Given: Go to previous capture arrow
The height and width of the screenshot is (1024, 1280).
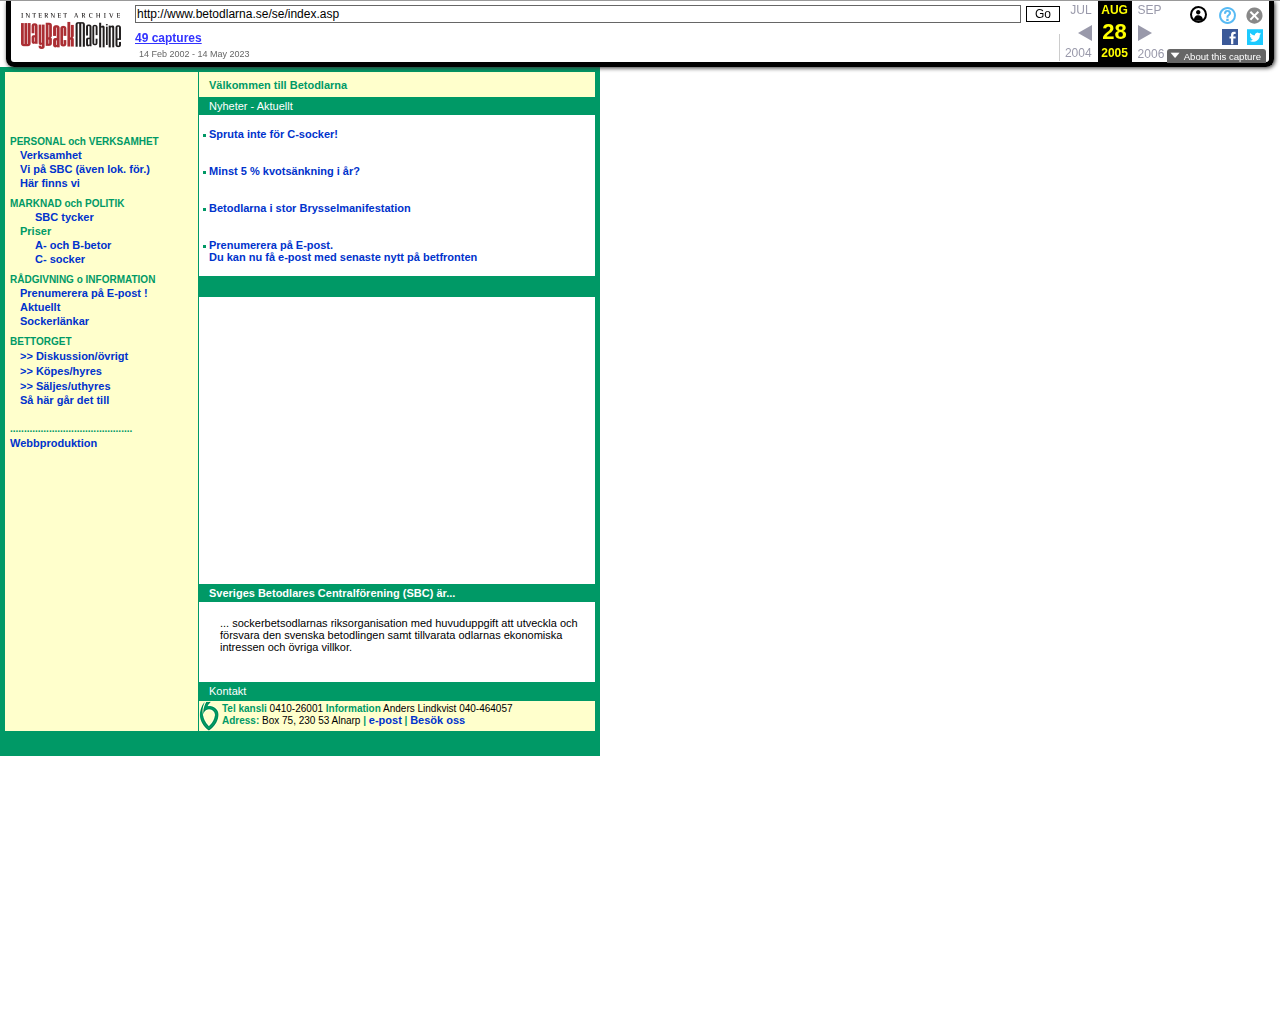Looking at the screenshot, I should click(x=1085, y=33).
